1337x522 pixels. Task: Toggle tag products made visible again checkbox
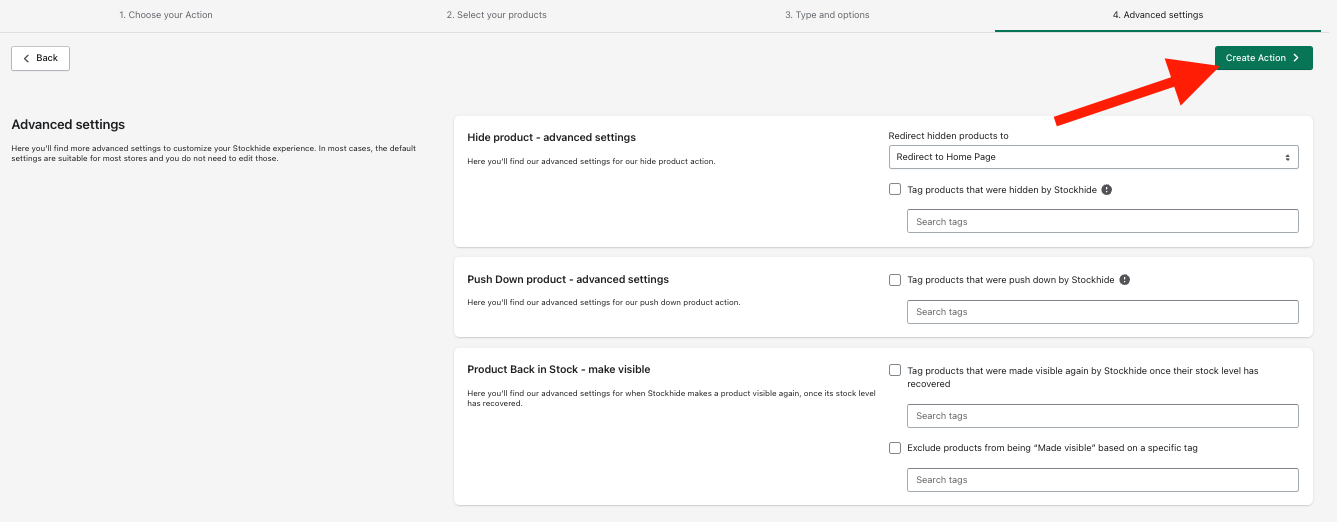895,370
